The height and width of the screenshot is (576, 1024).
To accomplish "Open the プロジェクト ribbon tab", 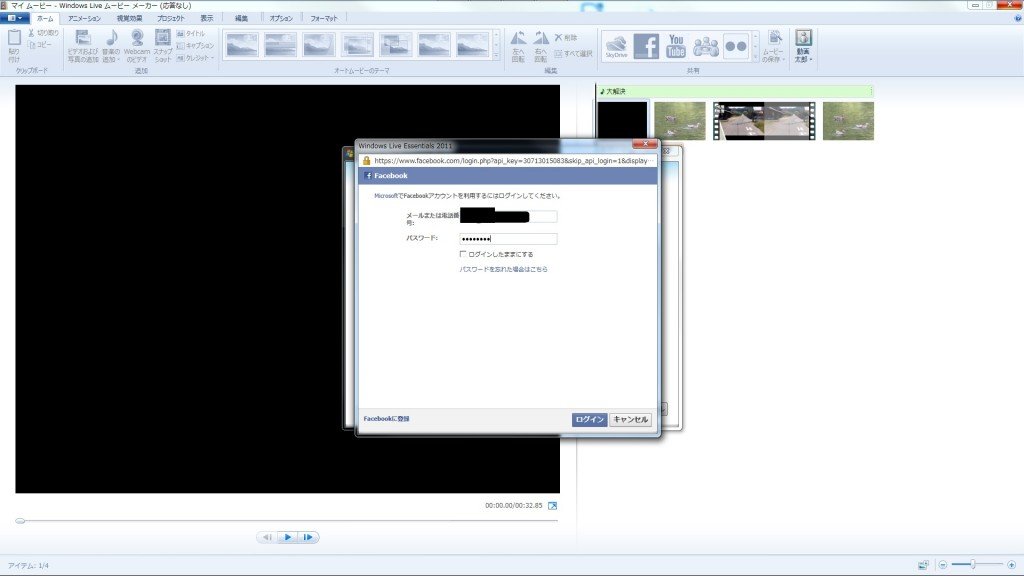I will pos(170,18).
